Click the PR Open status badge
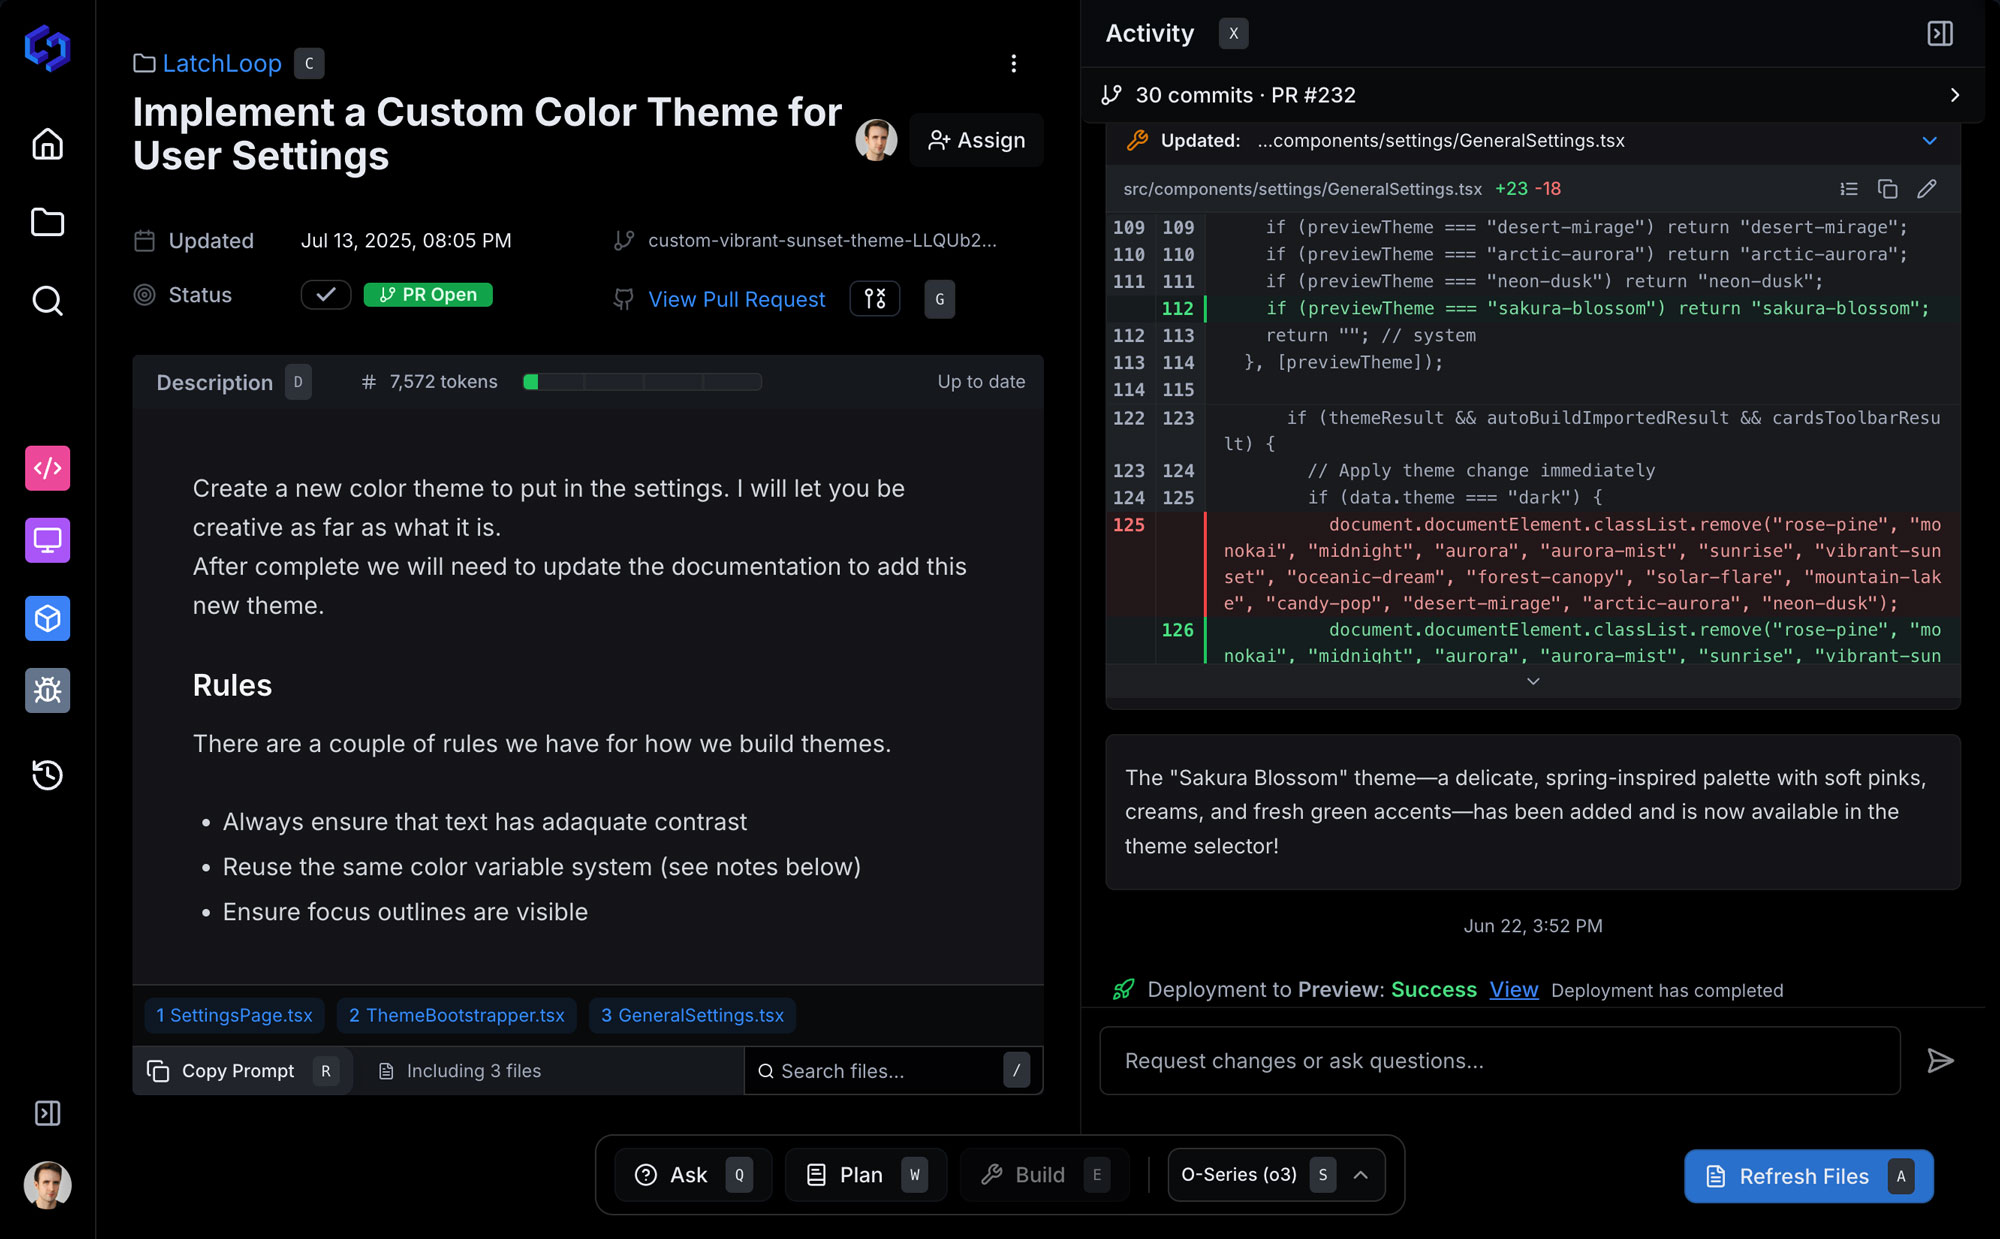The width and height of the screenshot is (2000, 1239). coord(428,294)
